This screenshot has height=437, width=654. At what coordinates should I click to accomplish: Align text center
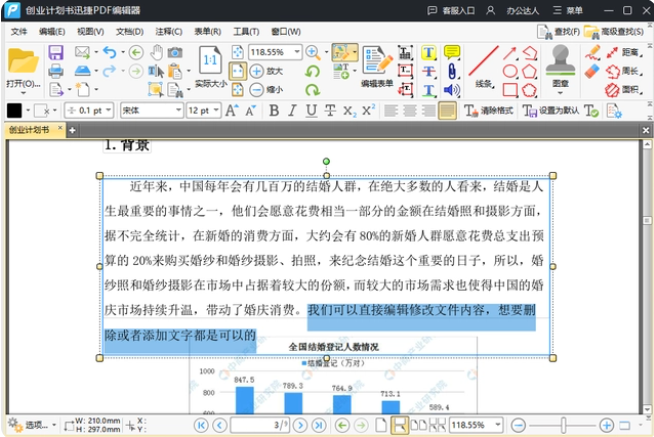pyautogui.click(x=410, y=111)
